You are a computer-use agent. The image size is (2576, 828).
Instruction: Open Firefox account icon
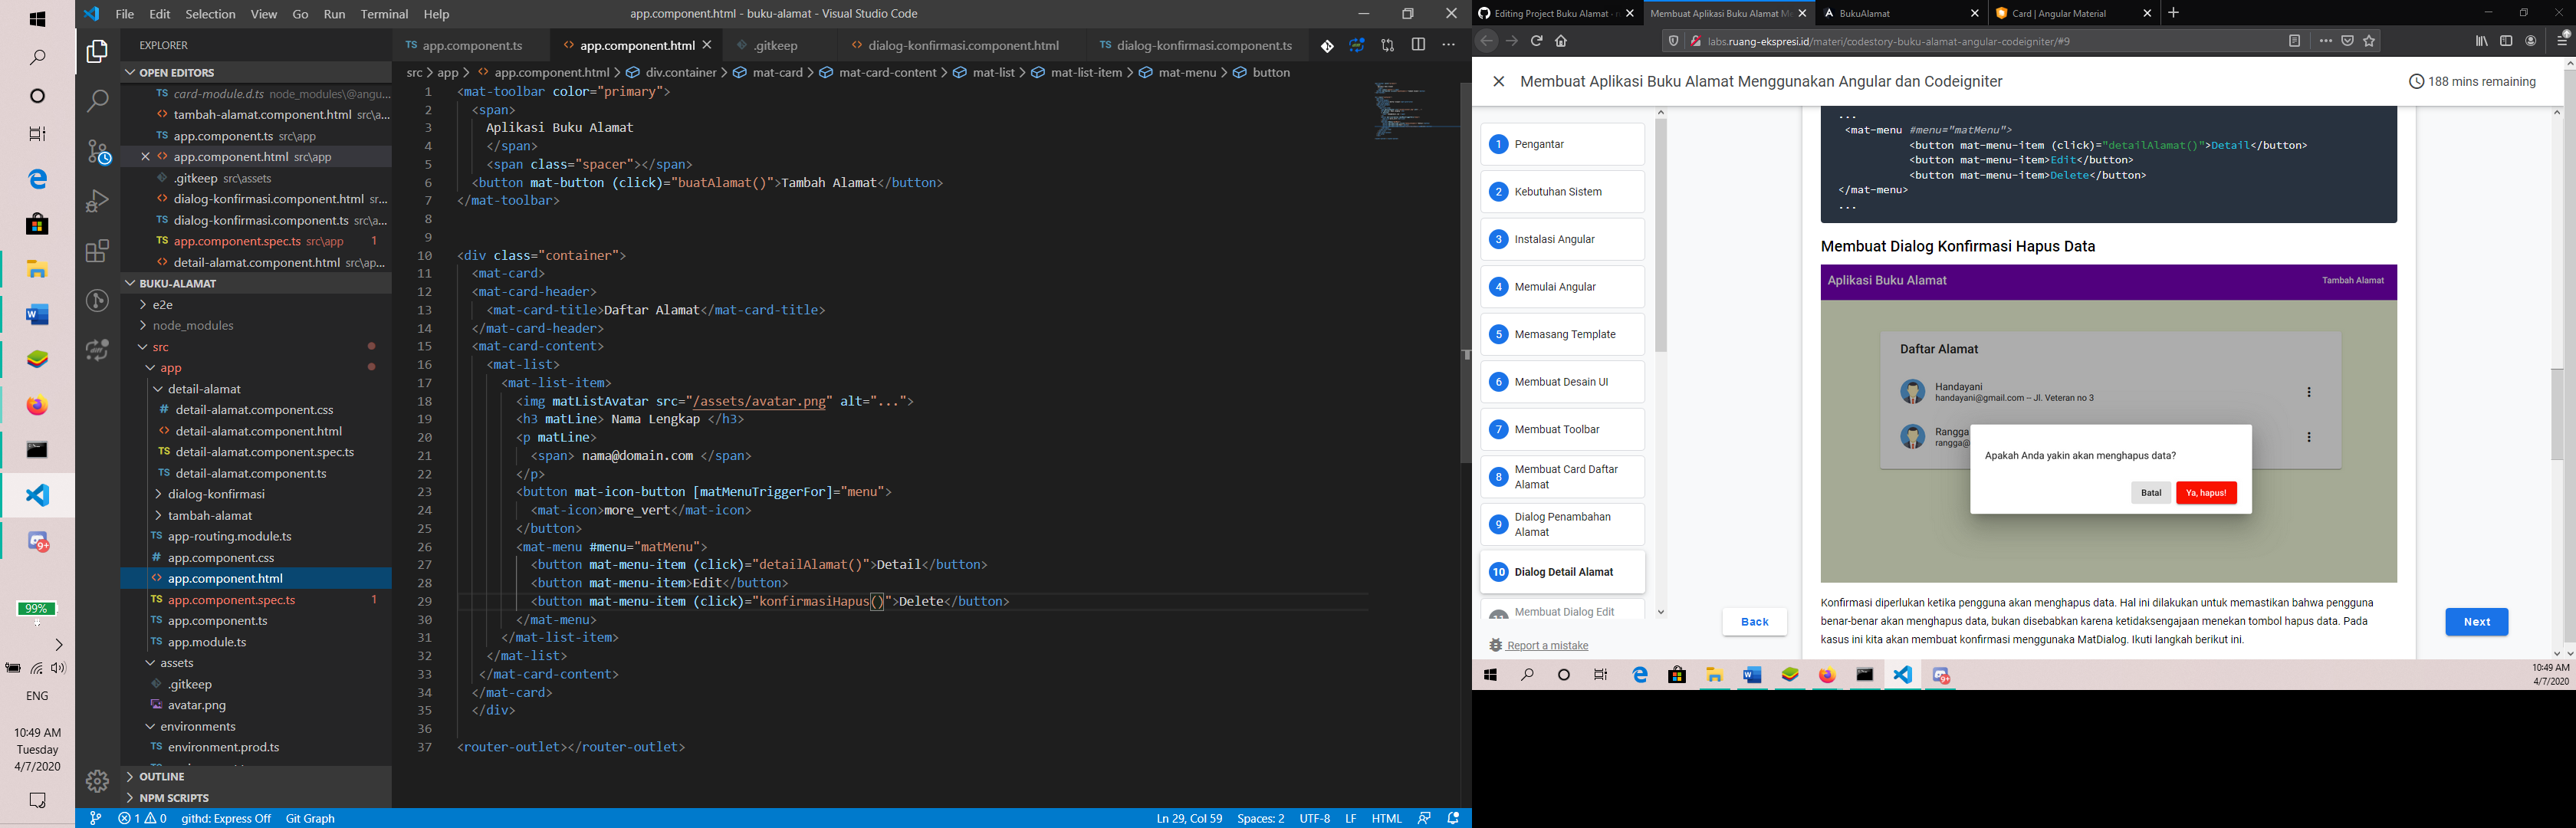[2531, 41]
